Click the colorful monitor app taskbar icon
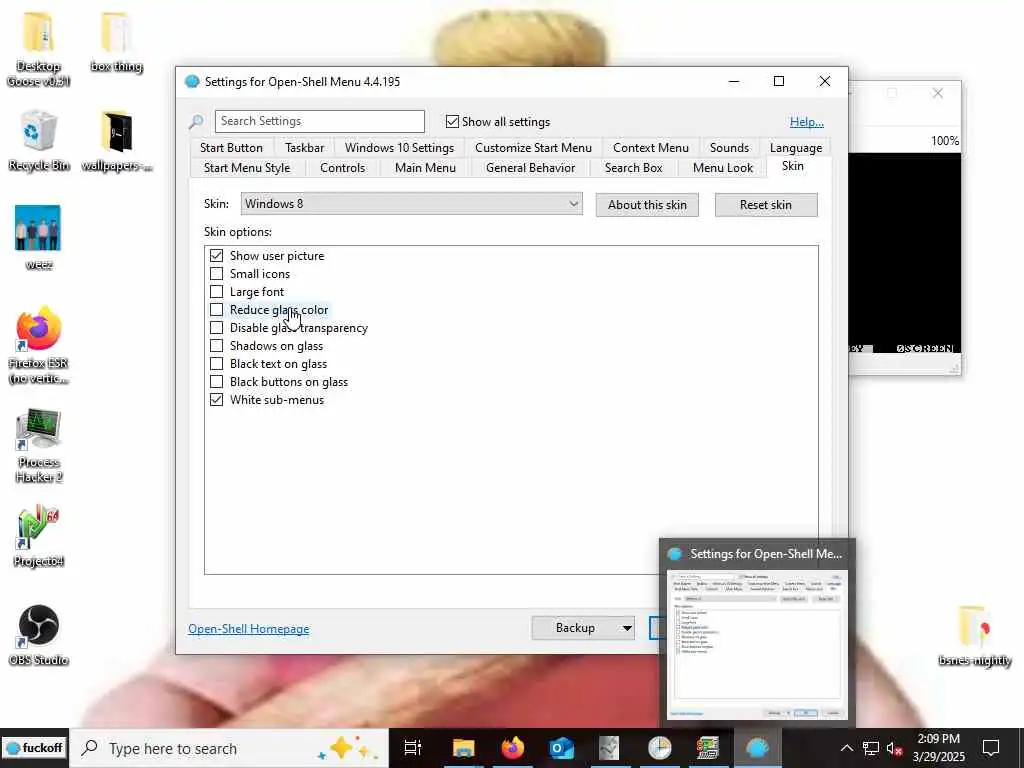Image resolution: width=1024 pixels, height=768 pixels. pyautogui.click(x=707, y=748)
